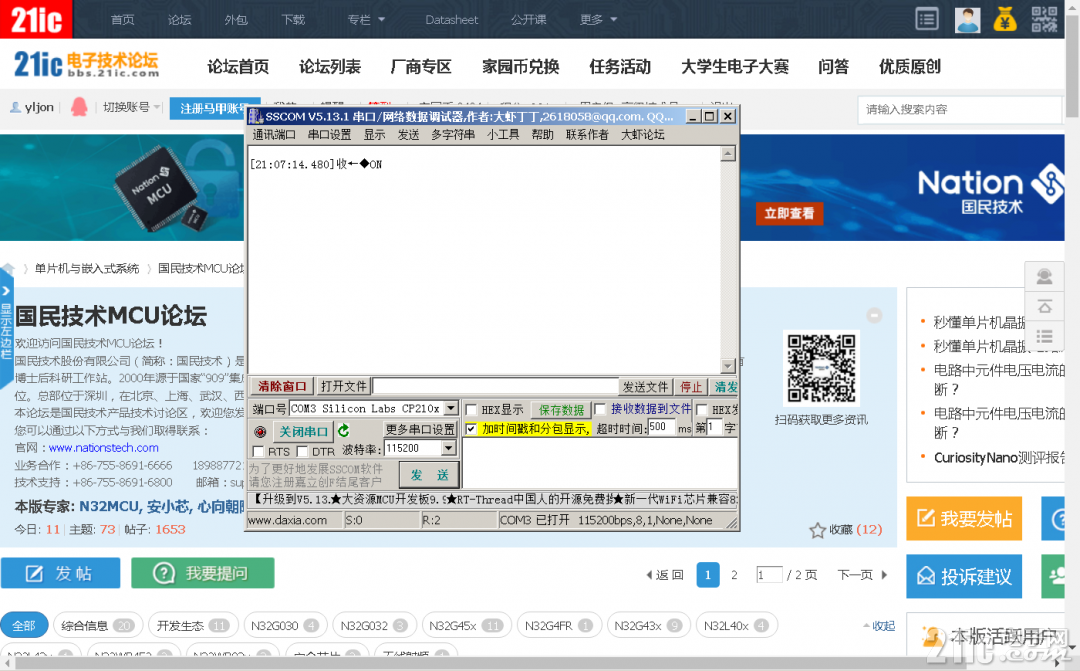Enable 接收数据到文件 checkbox

599,409
